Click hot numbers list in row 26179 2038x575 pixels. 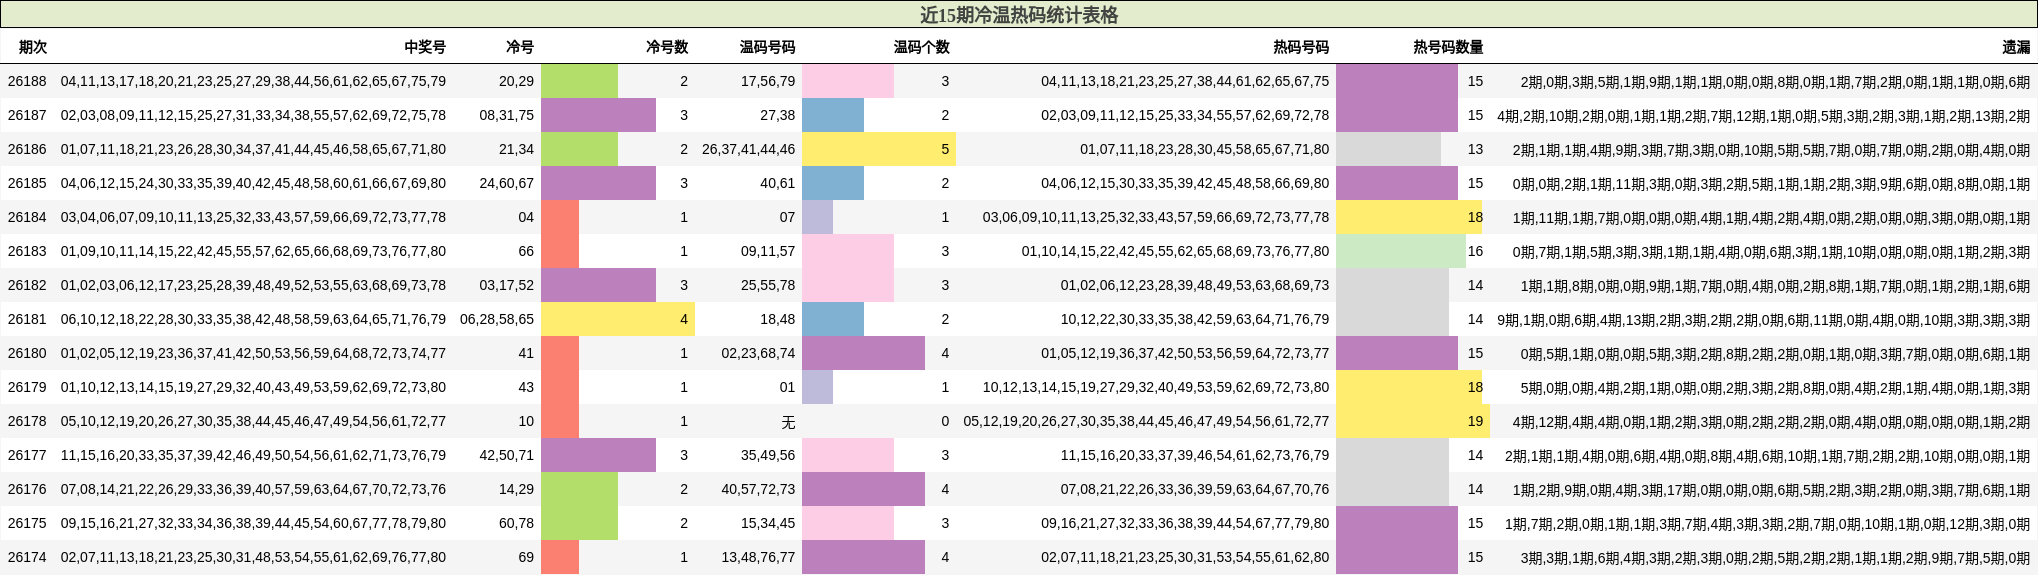(1156, 387)
